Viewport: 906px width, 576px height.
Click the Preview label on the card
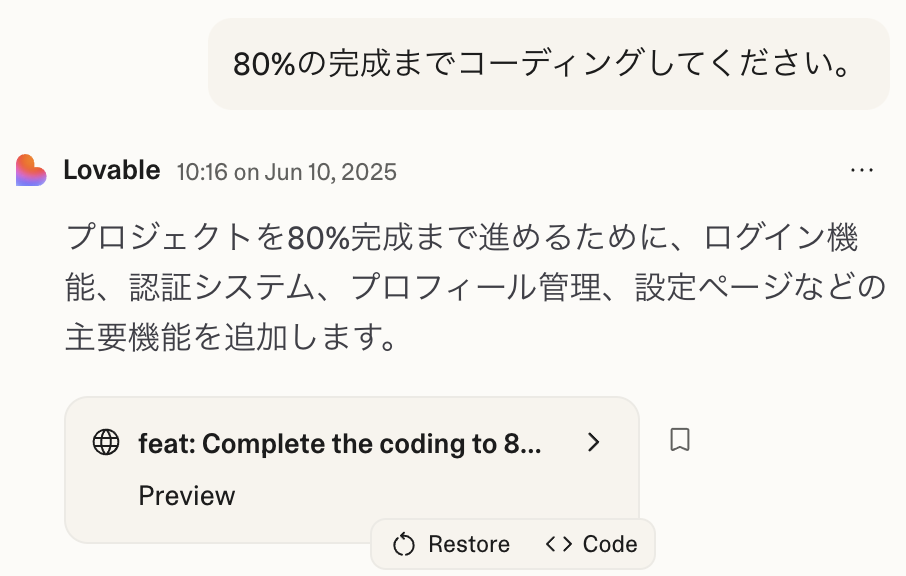coord(187,496)
